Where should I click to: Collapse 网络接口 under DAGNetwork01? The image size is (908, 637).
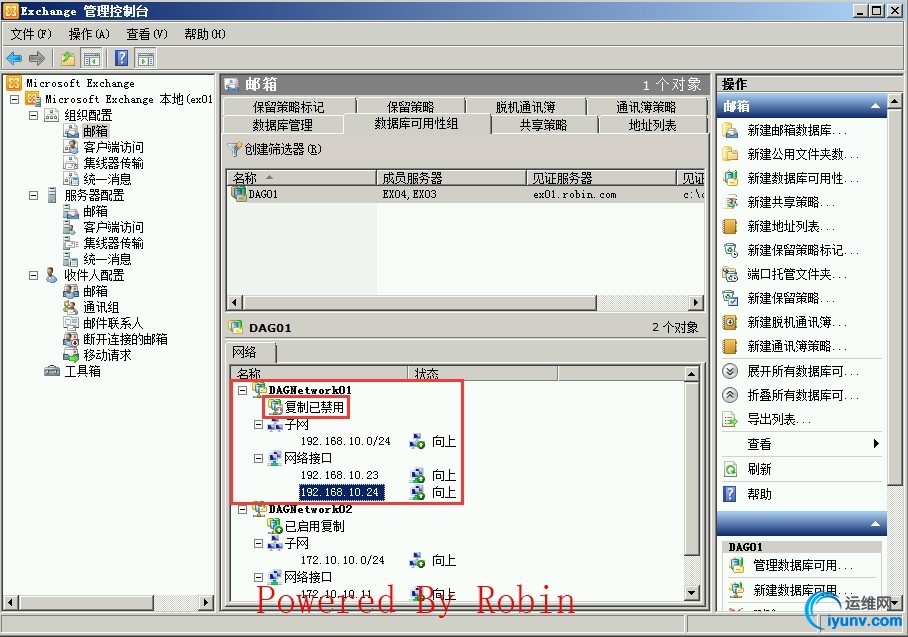[x=258, y=458]
